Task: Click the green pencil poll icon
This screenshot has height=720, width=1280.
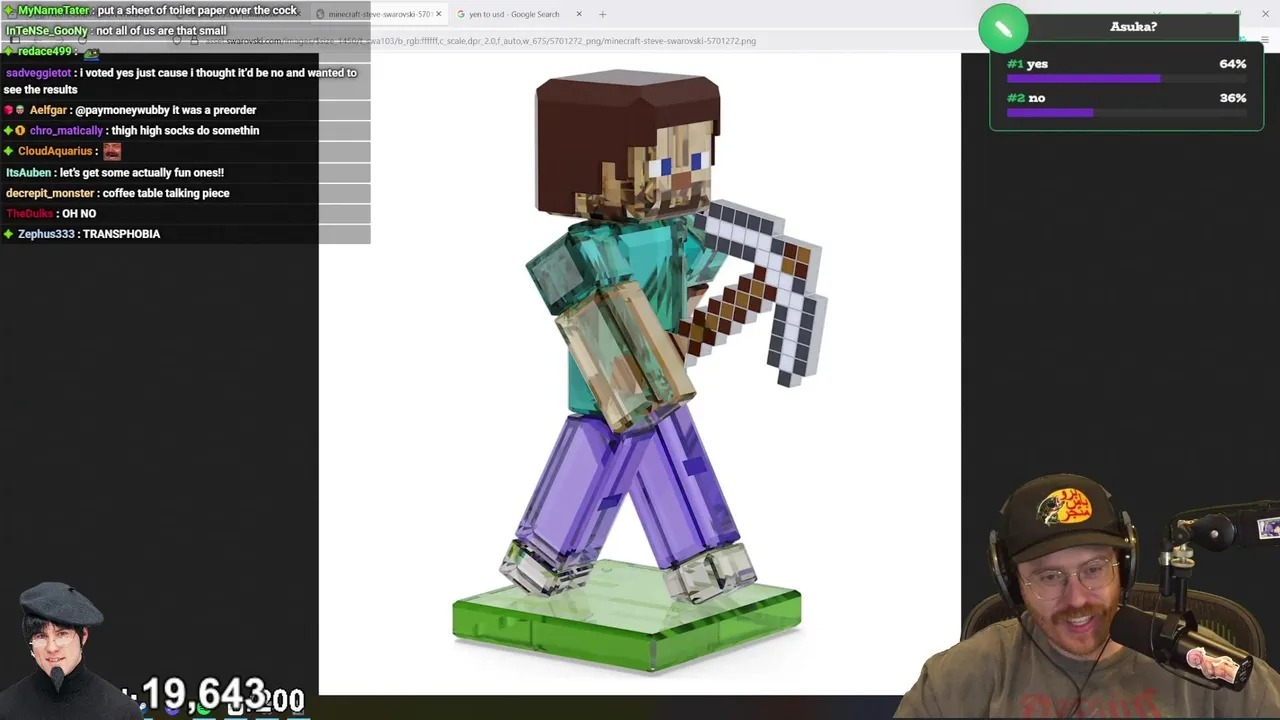Action: coord(1003,28)
